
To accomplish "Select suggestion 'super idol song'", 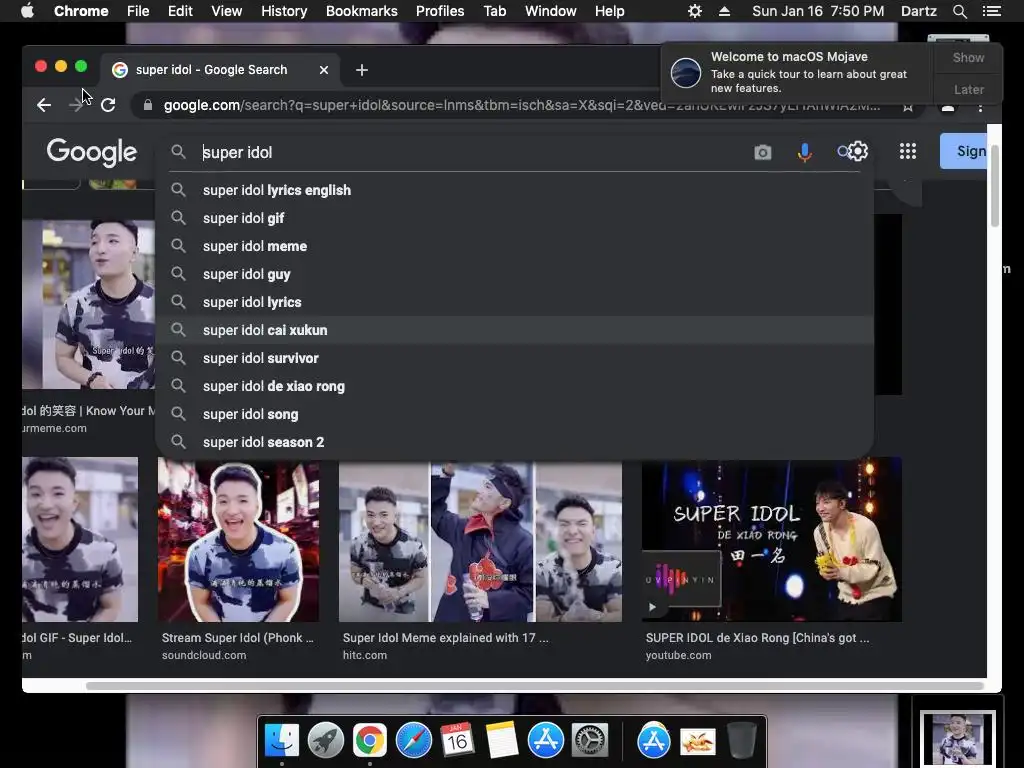I will coord(515,415).
